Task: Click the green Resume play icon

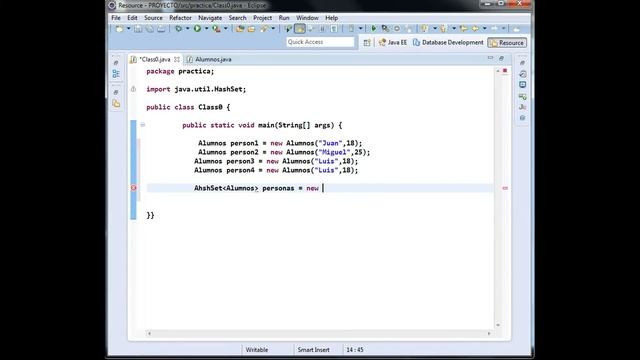Action: click(x=373, y=29)
